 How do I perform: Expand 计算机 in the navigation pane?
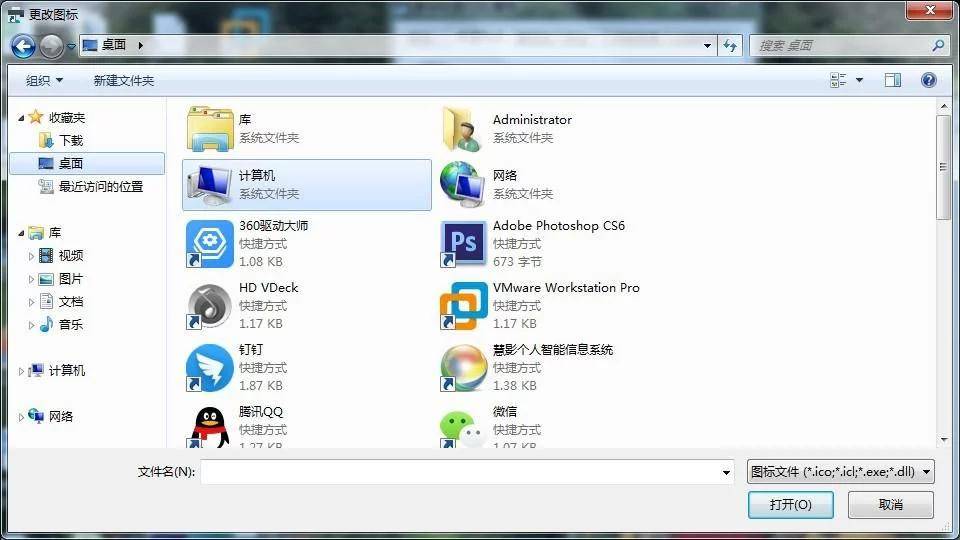(21, 371)
